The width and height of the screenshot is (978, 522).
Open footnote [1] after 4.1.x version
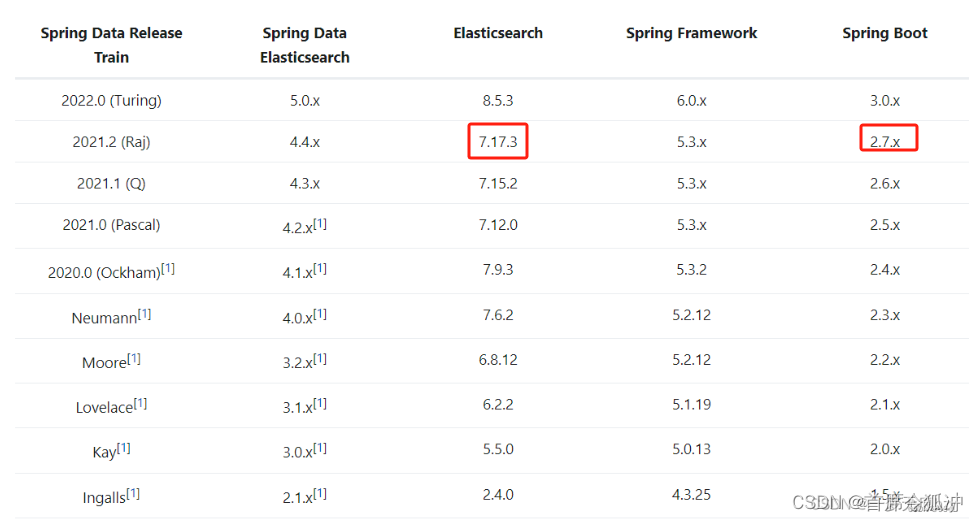[x=320, y=268]
